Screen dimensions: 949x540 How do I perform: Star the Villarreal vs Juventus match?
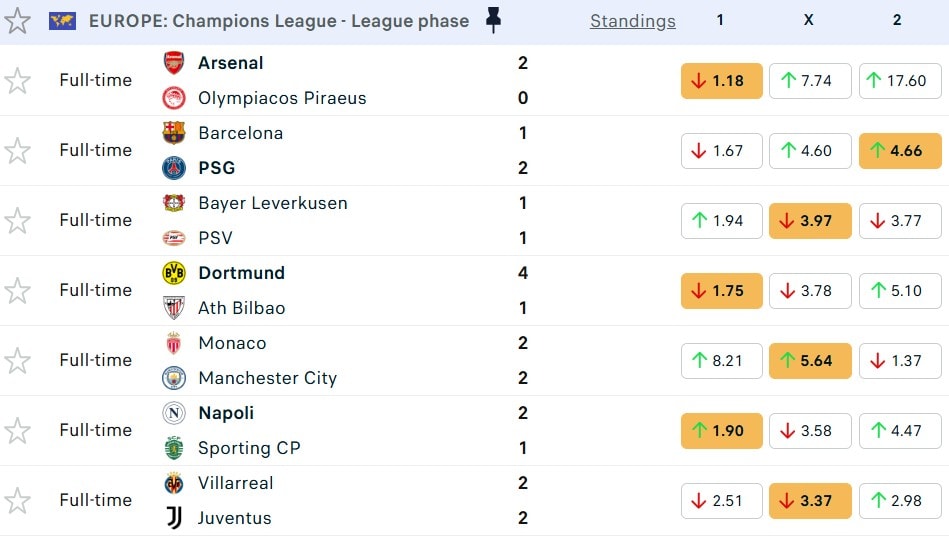pos(18,501)
